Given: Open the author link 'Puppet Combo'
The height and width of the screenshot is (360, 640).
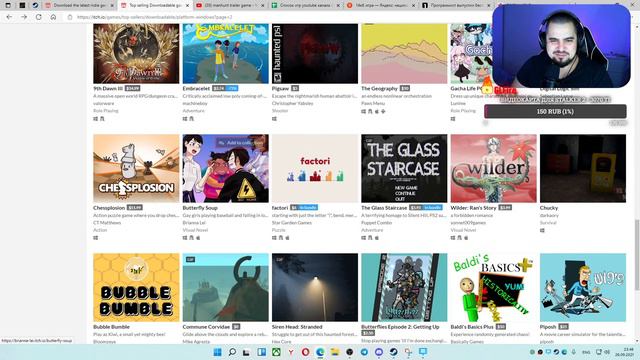Looking at the screenshot, I should pyautogui.click(x=376, y=223).
